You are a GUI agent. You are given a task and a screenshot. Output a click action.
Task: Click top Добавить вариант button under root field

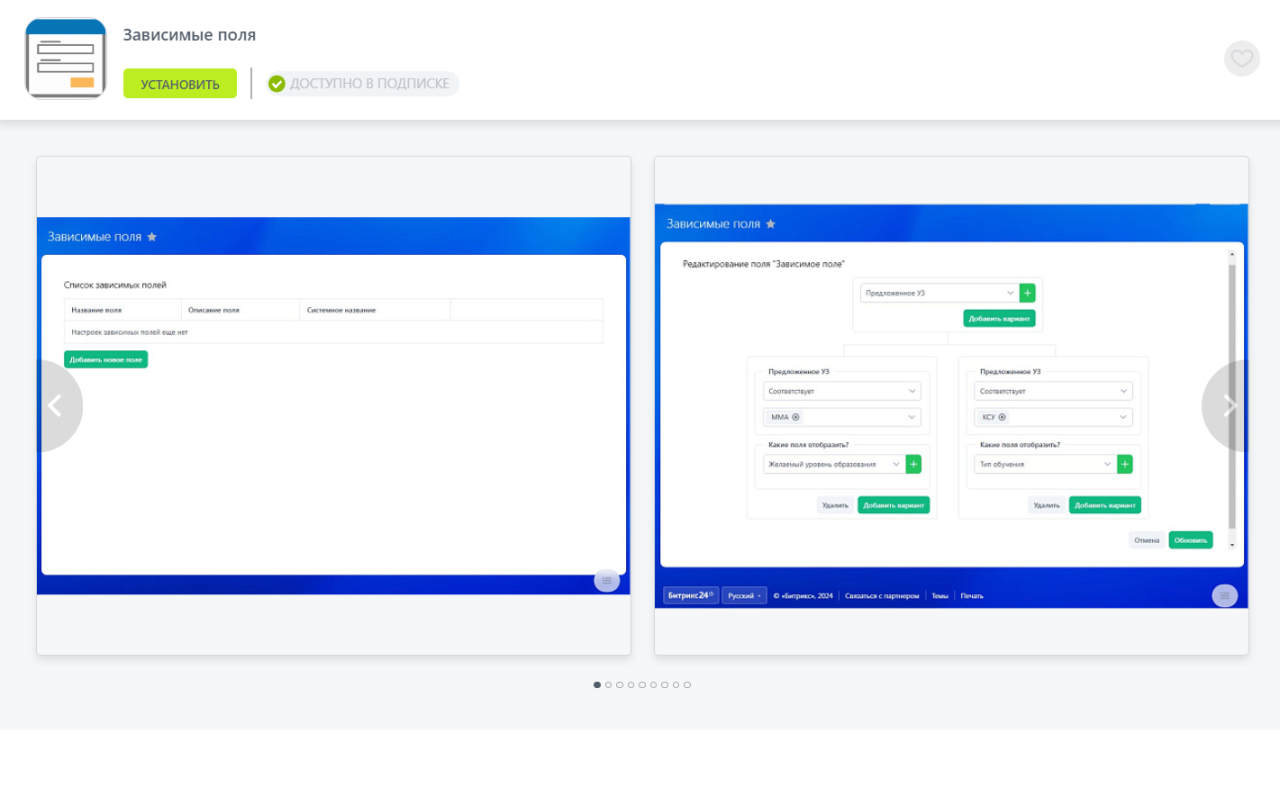point(999,318)
